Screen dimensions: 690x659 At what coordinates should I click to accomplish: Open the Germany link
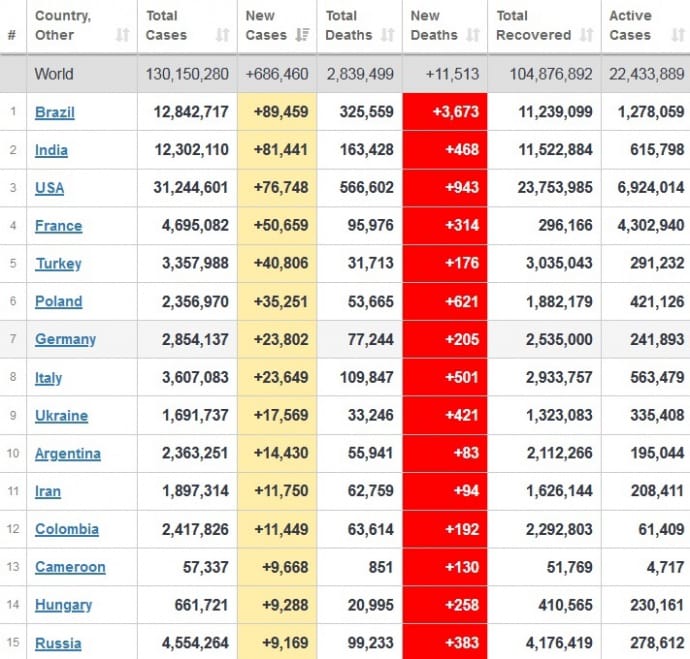coord(65,339)
